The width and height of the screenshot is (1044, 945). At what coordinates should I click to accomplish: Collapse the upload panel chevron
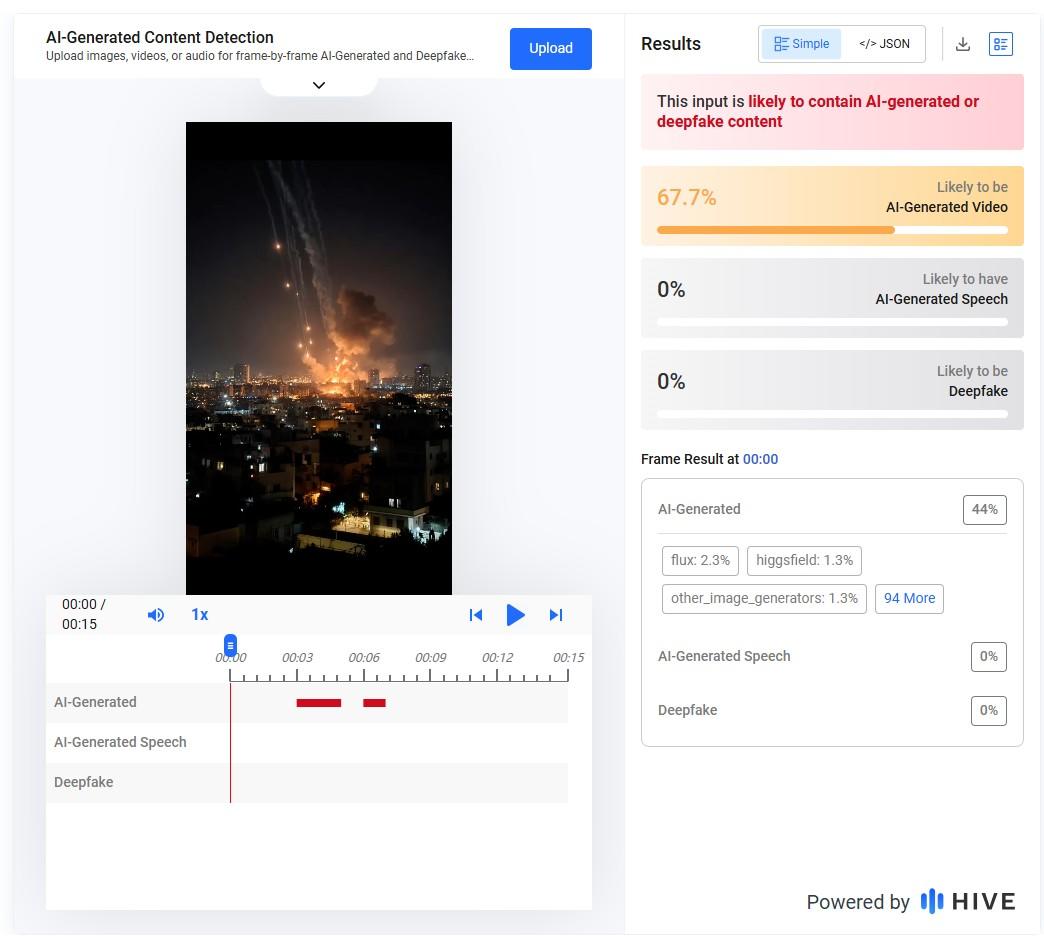pos(319,85)
